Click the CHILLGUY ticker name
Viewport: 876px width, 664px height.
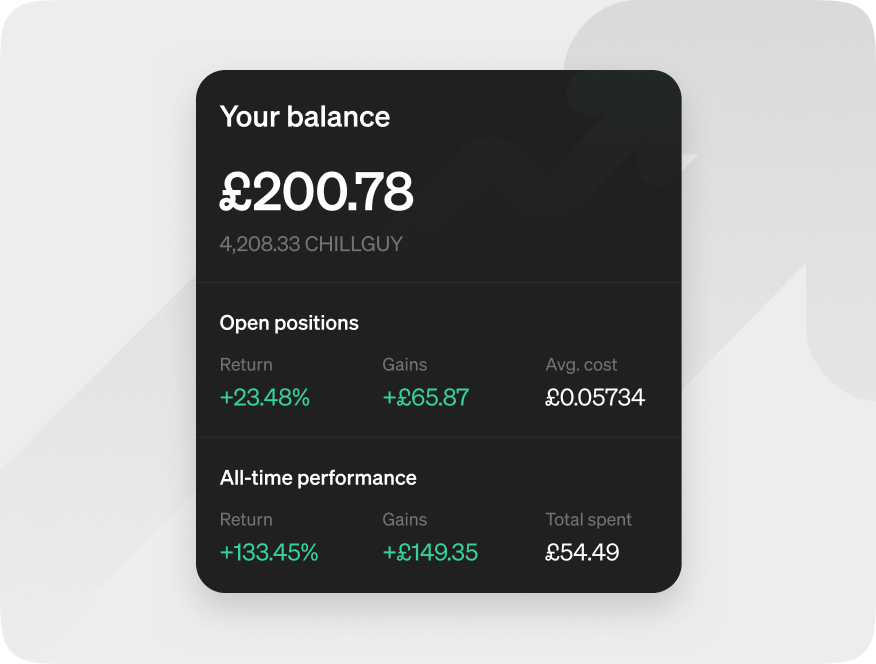pos(353,244)
